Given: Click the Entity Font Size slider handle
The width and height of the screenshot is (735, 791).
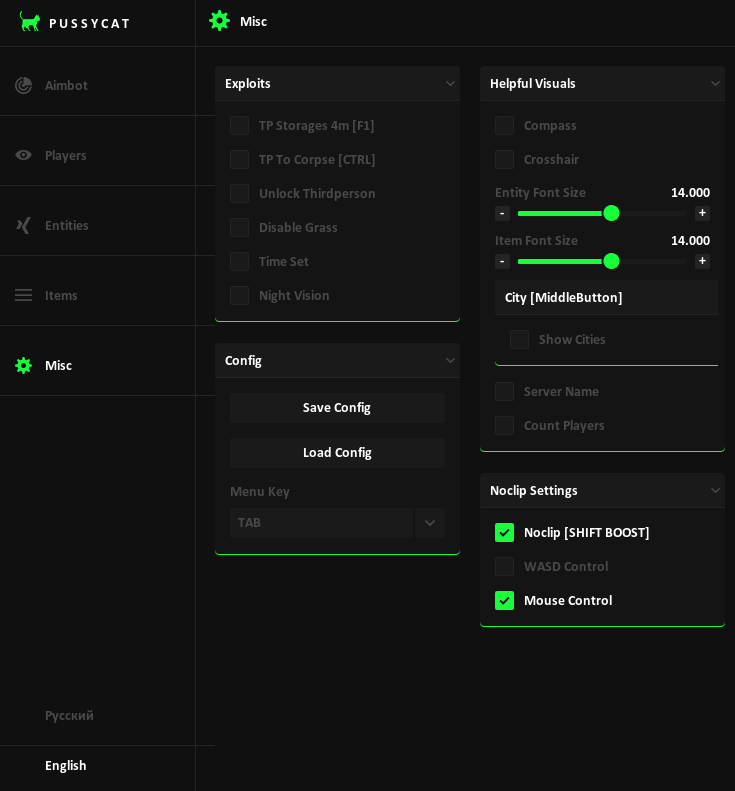Looking at the screenshot, I should tap(611, 213).
